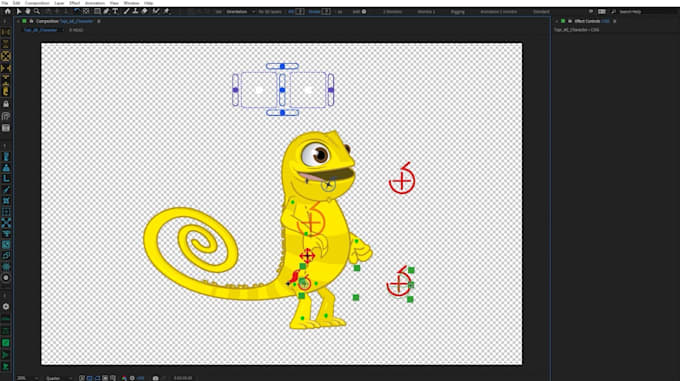The width and height of the screenshot is (680, 381).
Task: Click the Home icon in the toolbar
Action: (7, 11)
